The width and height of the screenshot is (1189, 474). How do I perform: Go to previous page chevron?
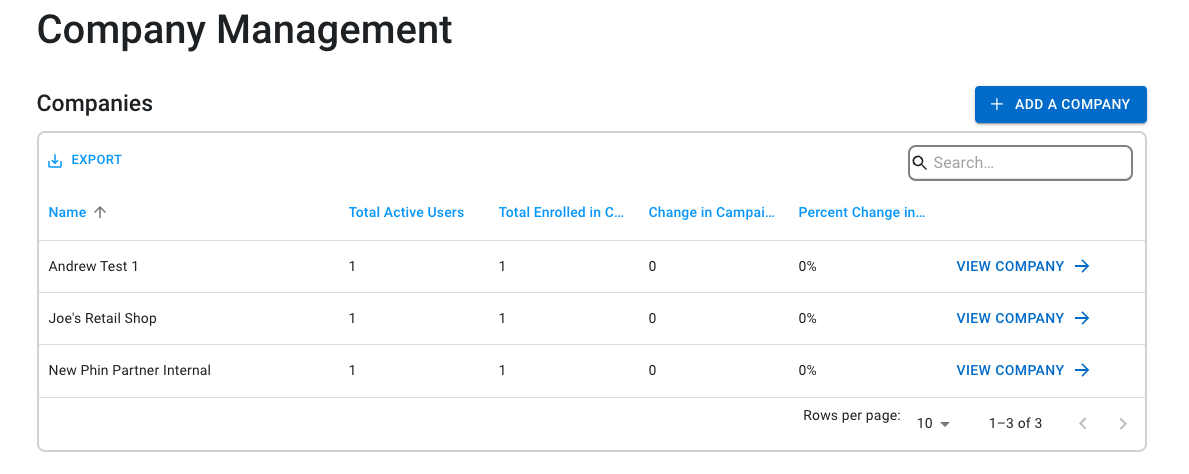tap(1083, 423)
